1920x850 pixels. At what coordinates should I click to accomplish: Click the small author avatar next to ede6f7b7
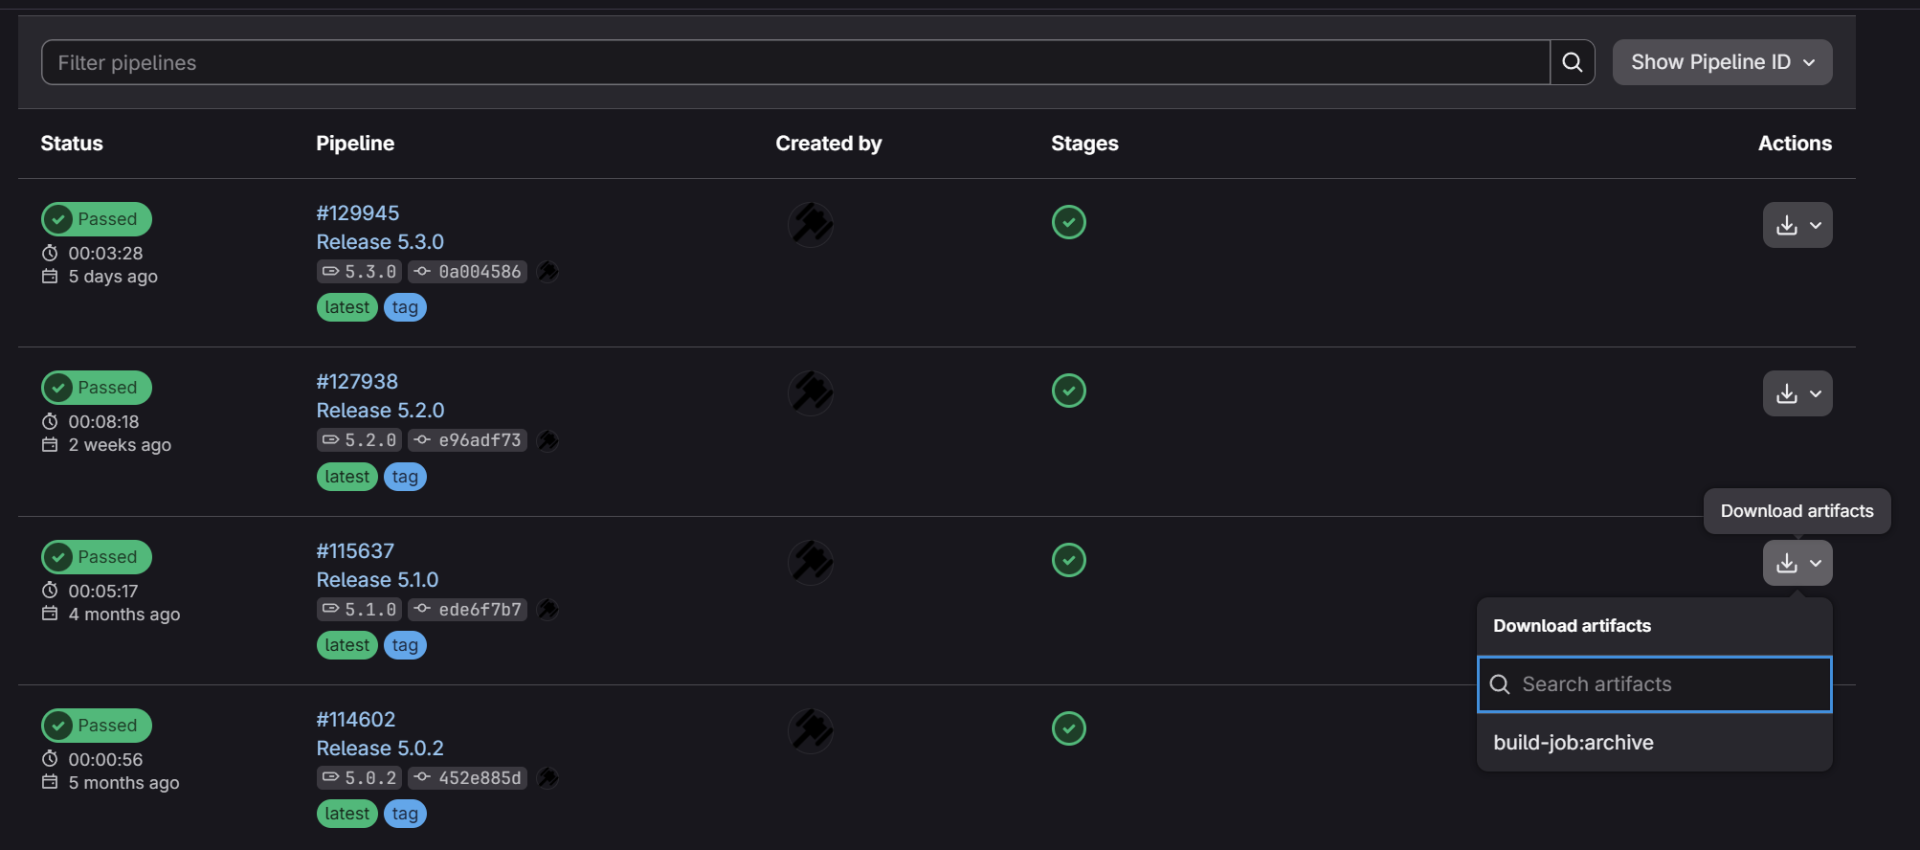(x=547, y=609)
